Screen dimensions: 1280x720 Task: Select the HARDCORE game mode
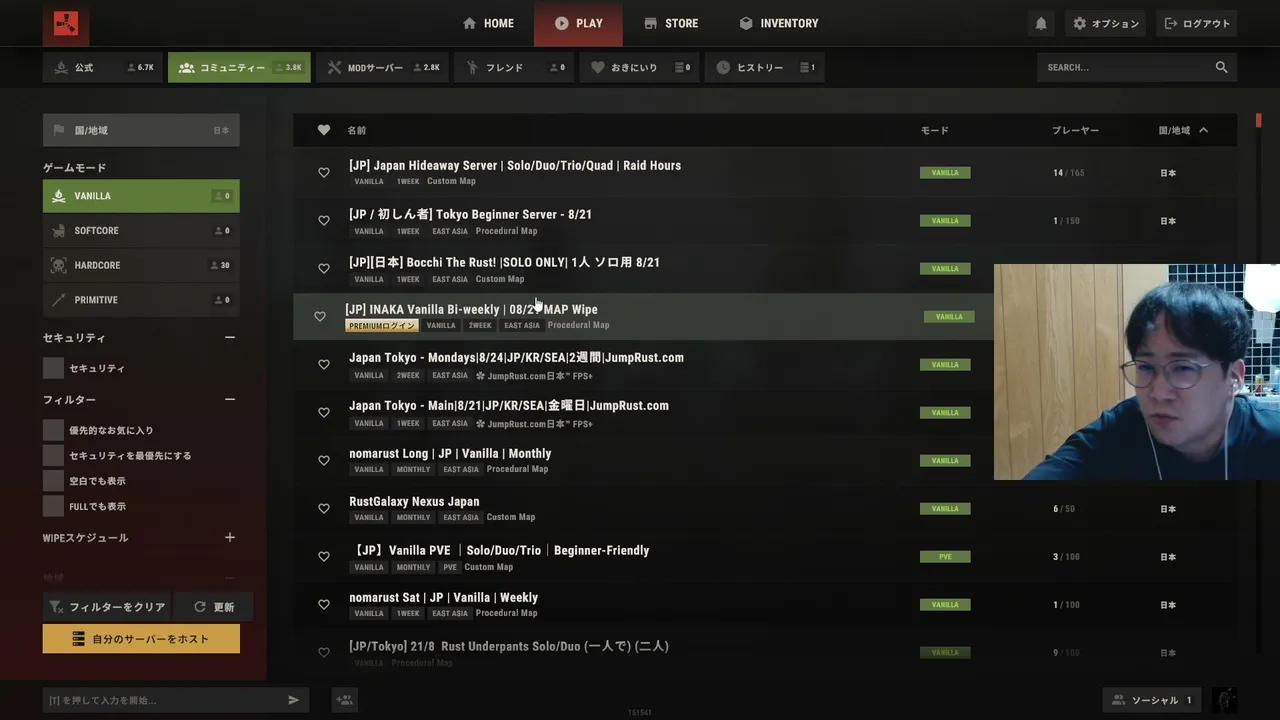coord(141,265)
